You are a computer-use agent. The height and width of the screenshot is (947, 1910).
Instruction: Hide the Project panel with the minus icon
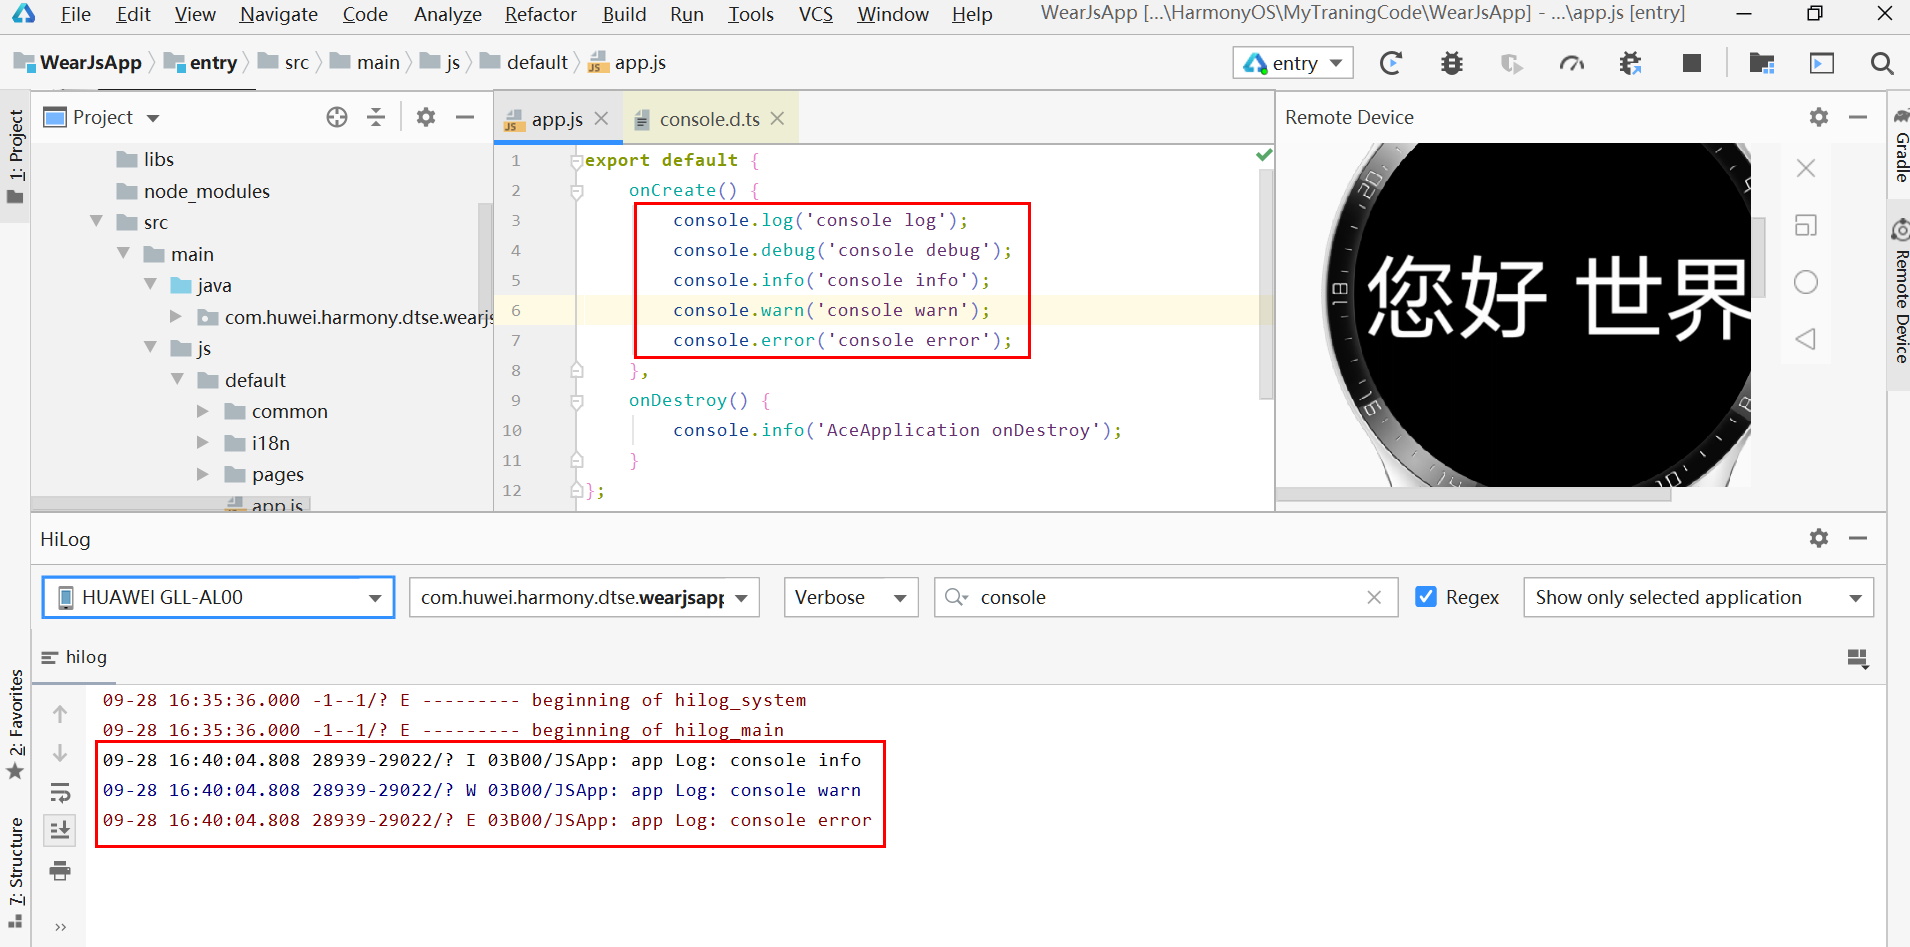pos(465,117)
